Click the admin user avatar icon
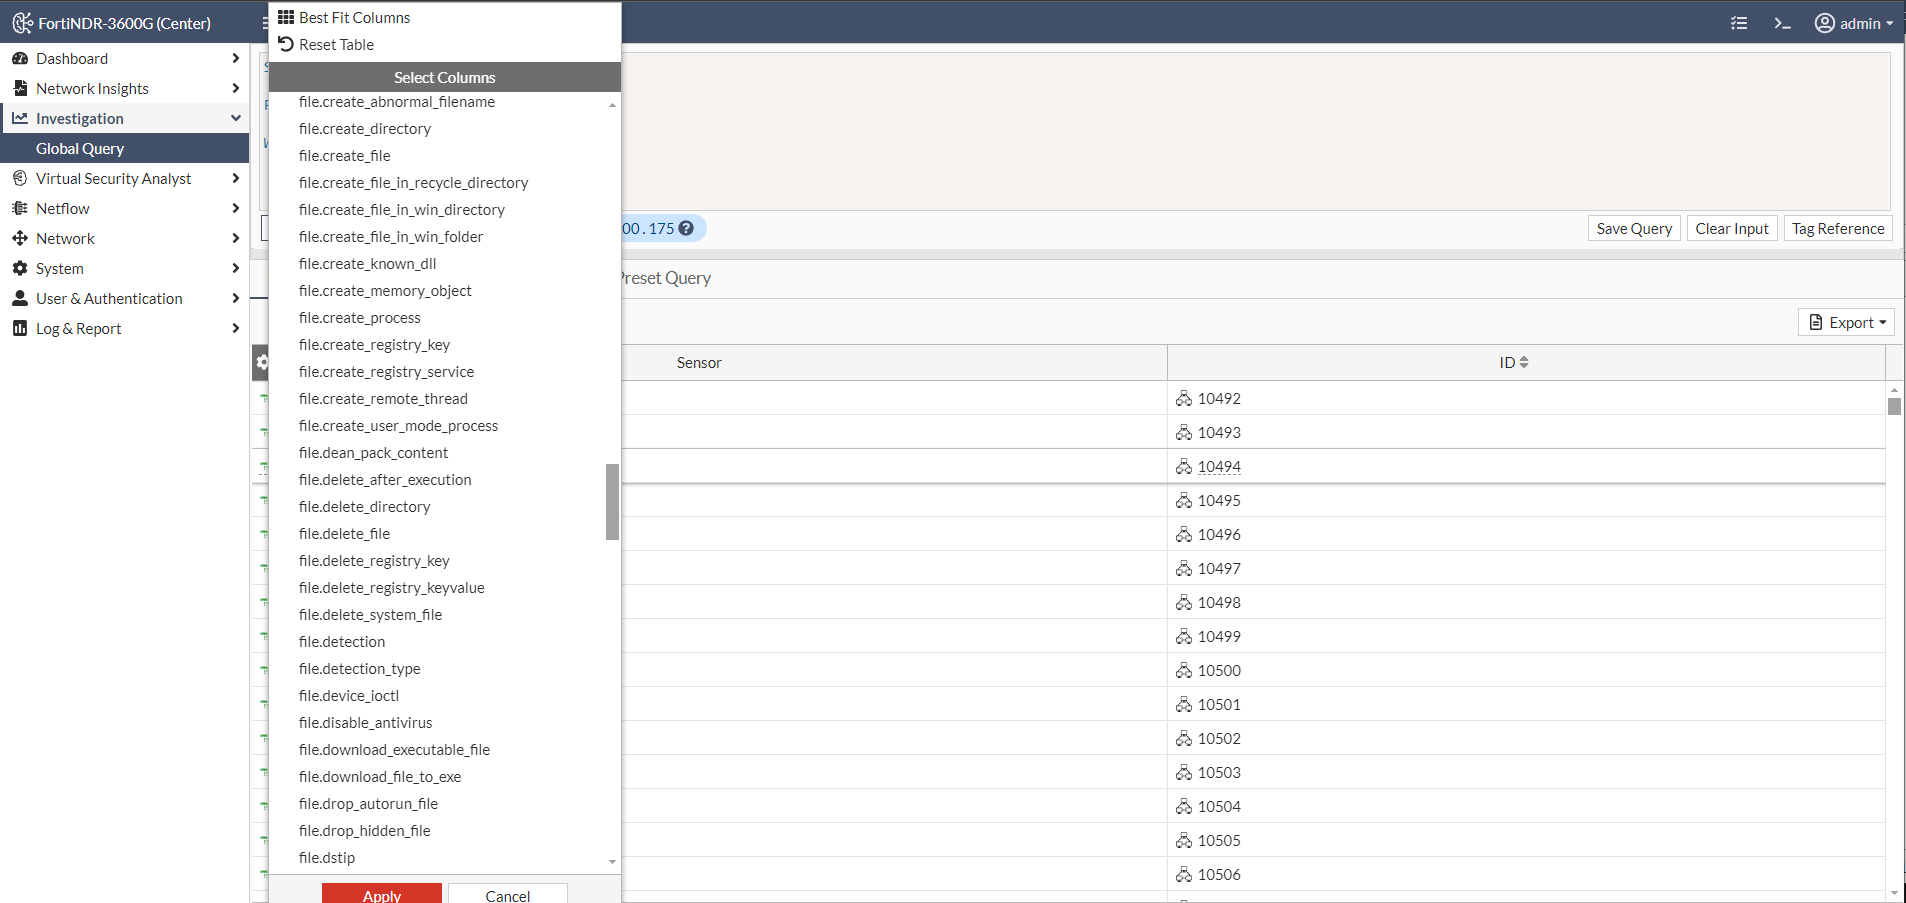The width and height of the screenshot is (1906, 903). tap(1825, 23)
